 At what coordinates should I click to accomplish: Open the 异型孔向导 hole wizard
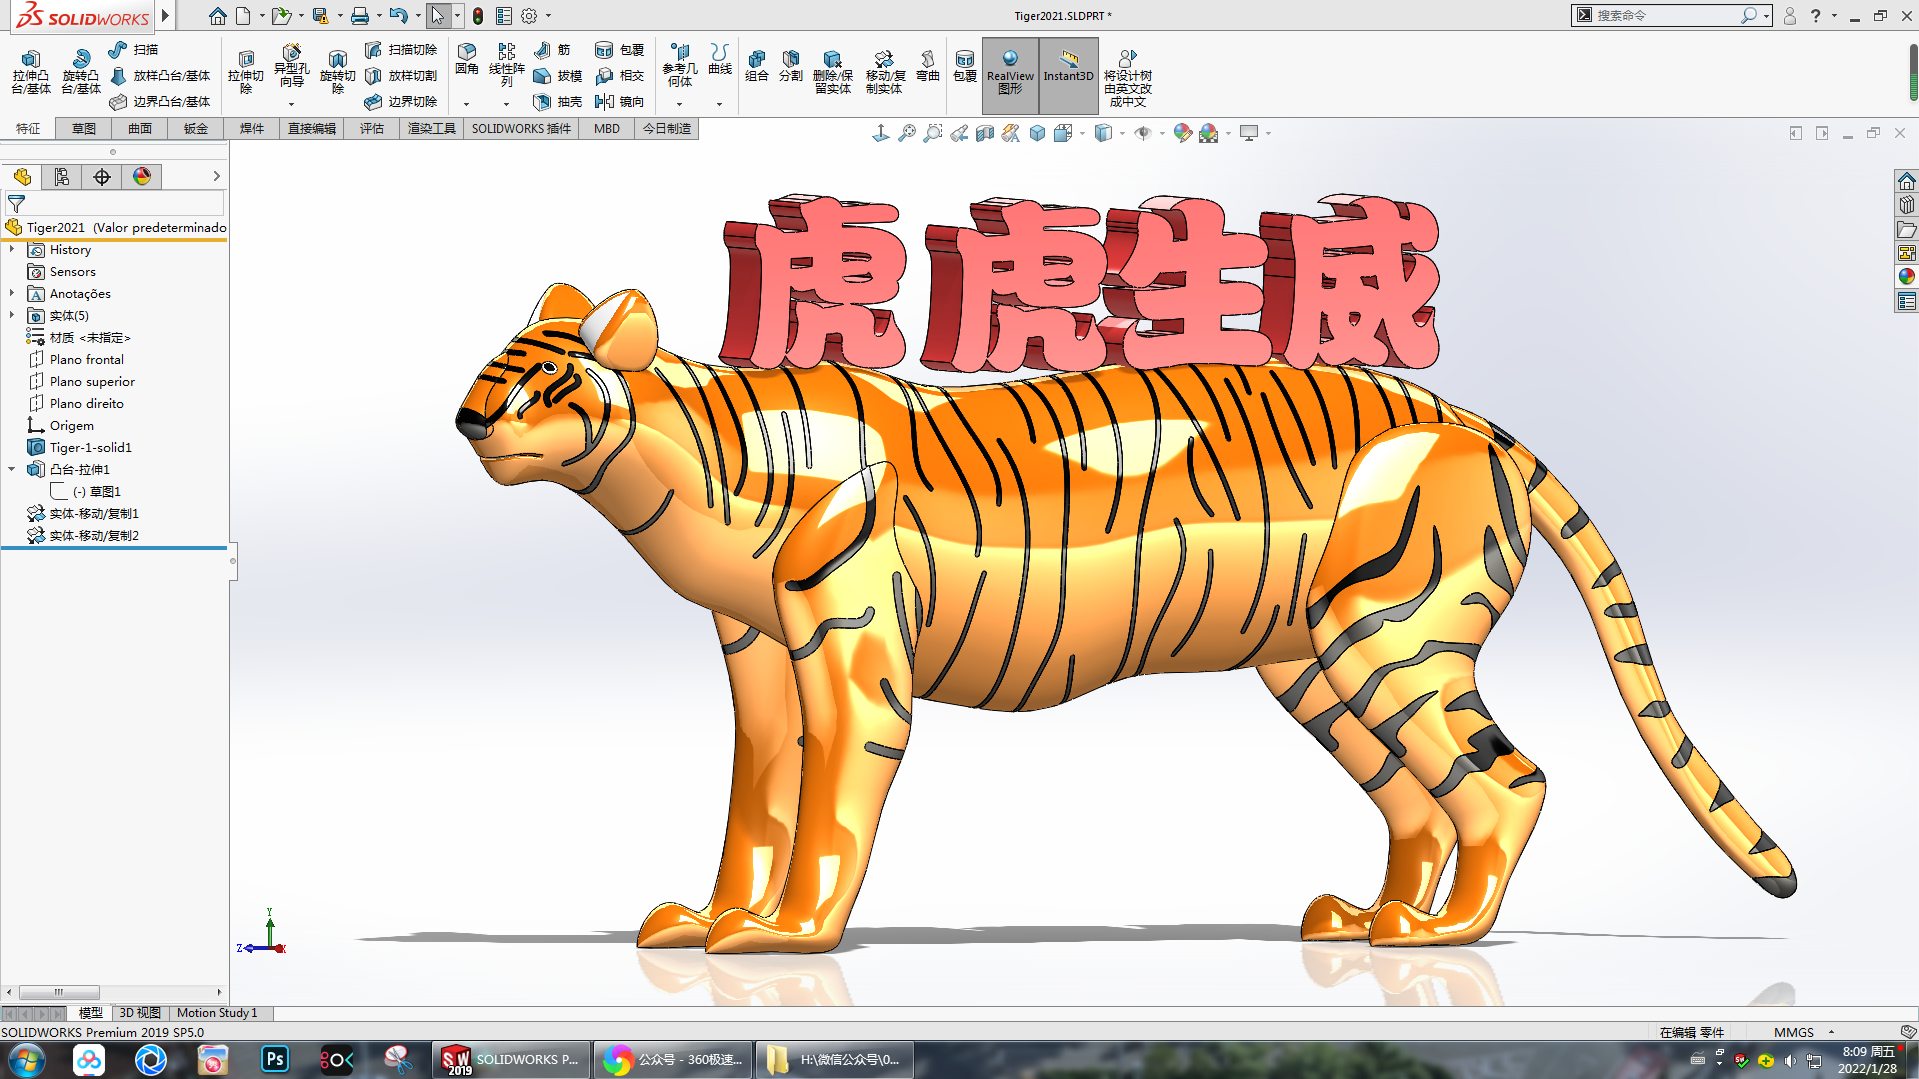click(291, 66)
